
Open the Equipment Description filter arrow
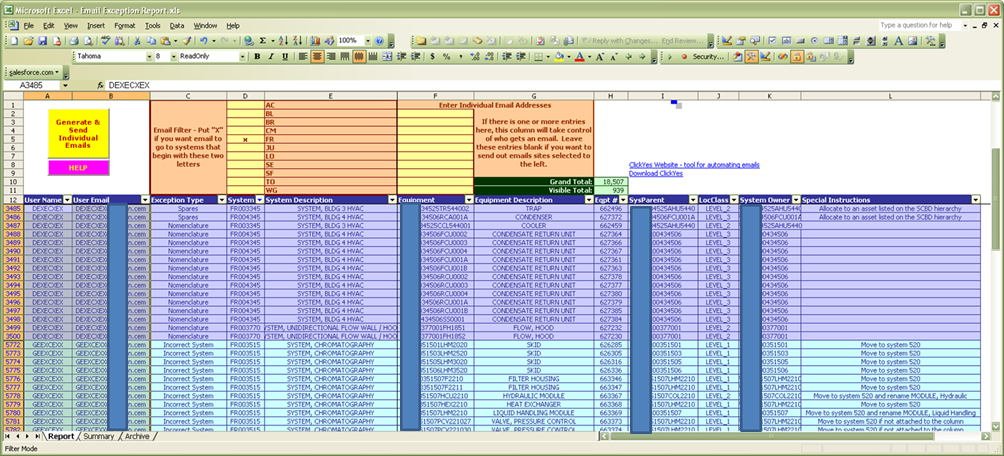588,200
